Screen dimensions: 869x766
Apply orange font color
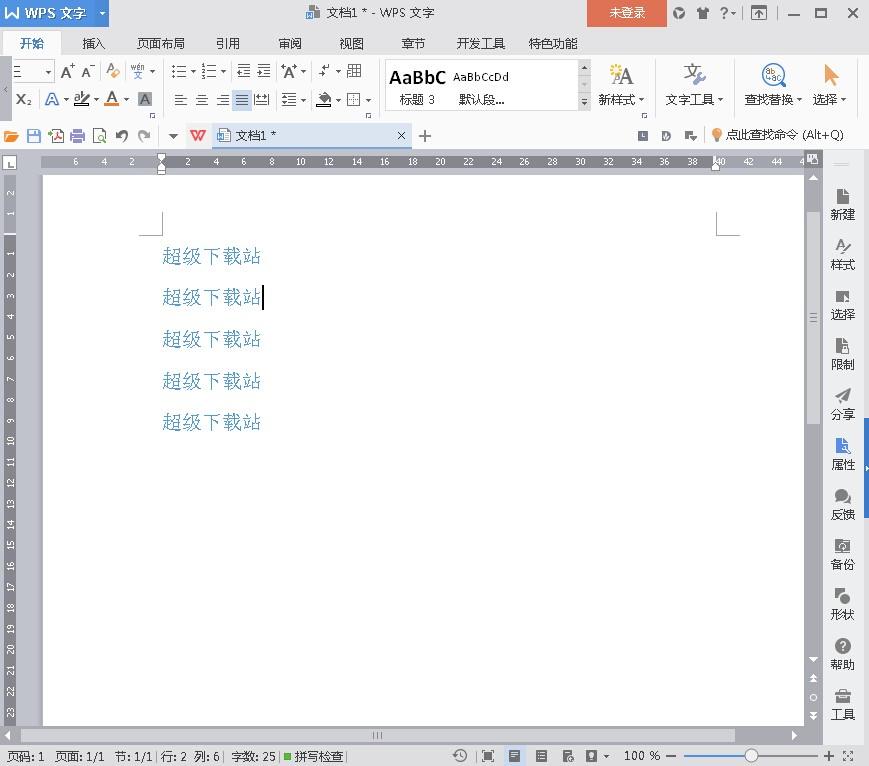[x=112, y=99]
